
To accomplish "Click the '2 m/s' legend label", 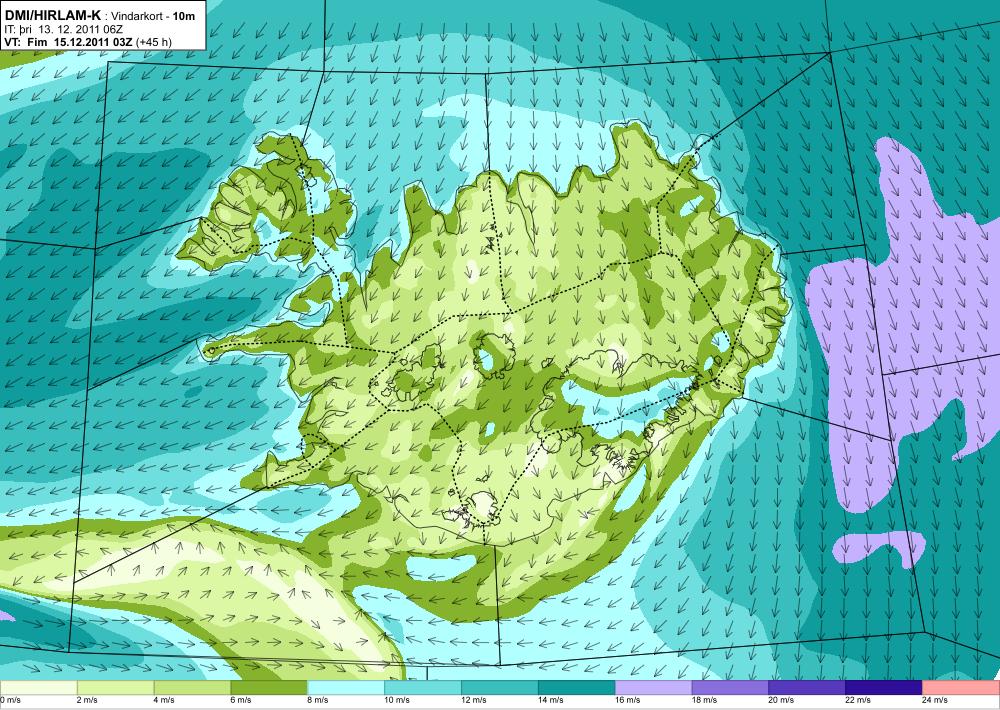I will [x=88, y=700].
